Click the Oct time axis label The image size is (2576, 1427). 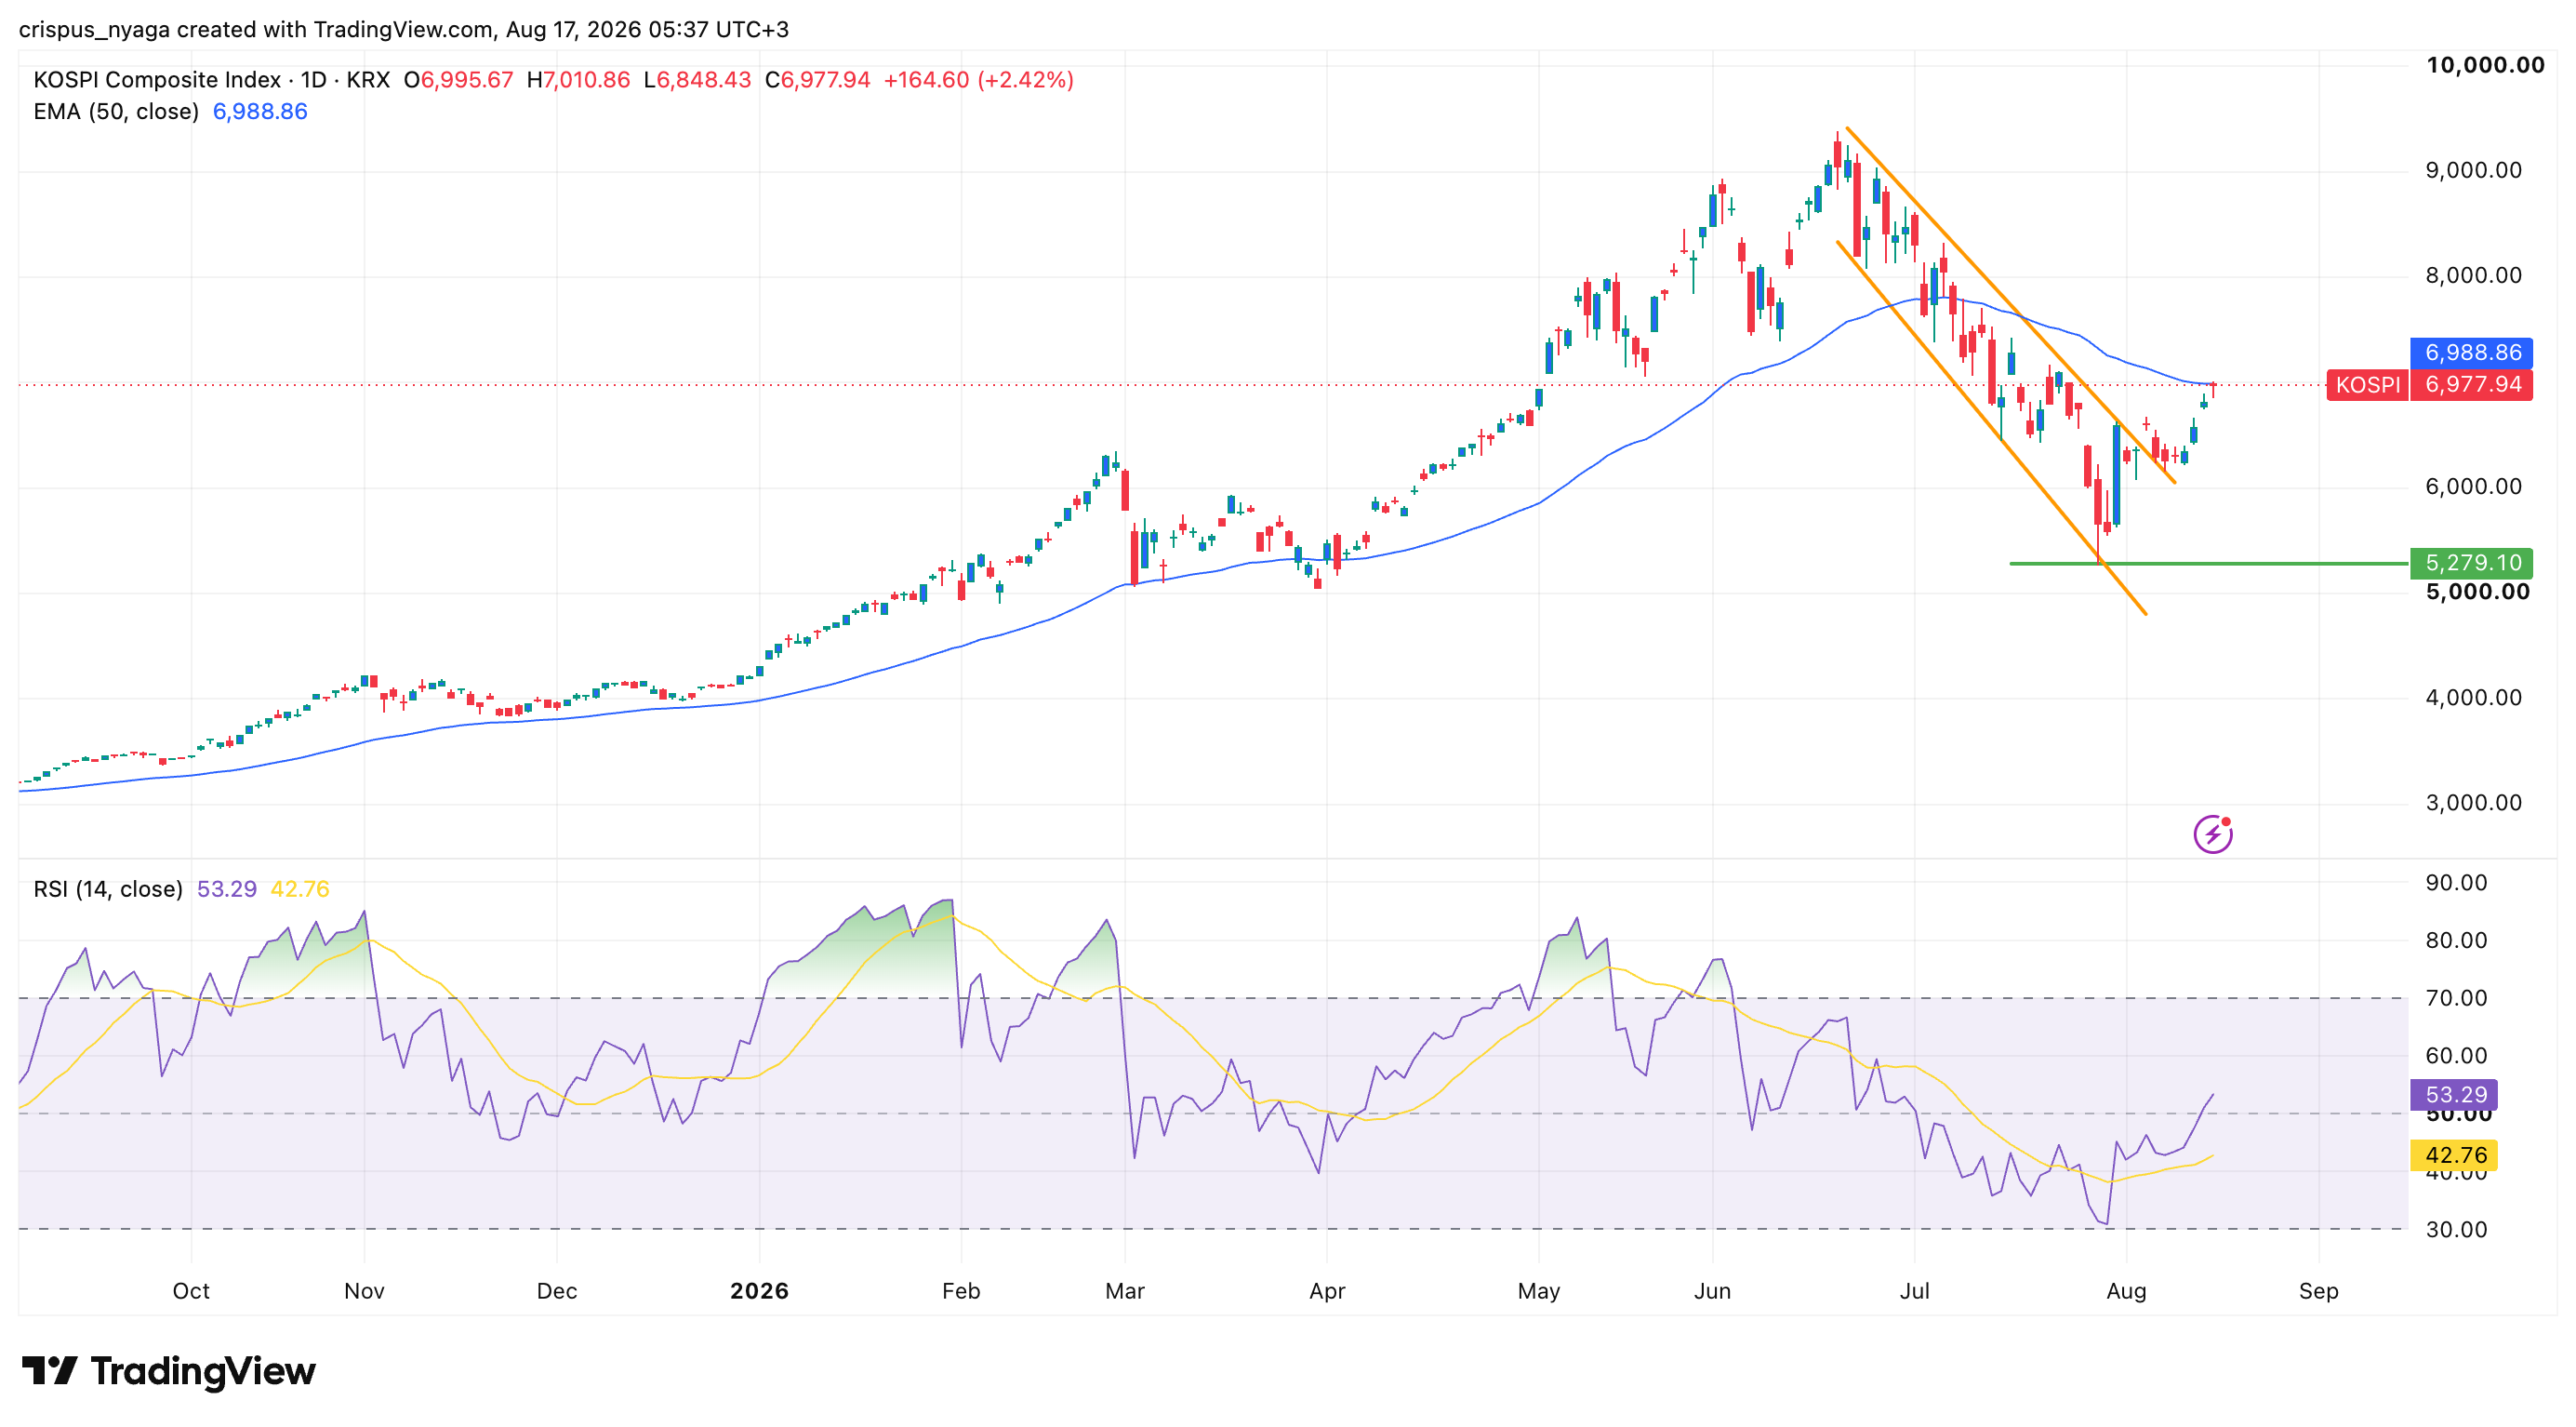[x=191, y=1291]
